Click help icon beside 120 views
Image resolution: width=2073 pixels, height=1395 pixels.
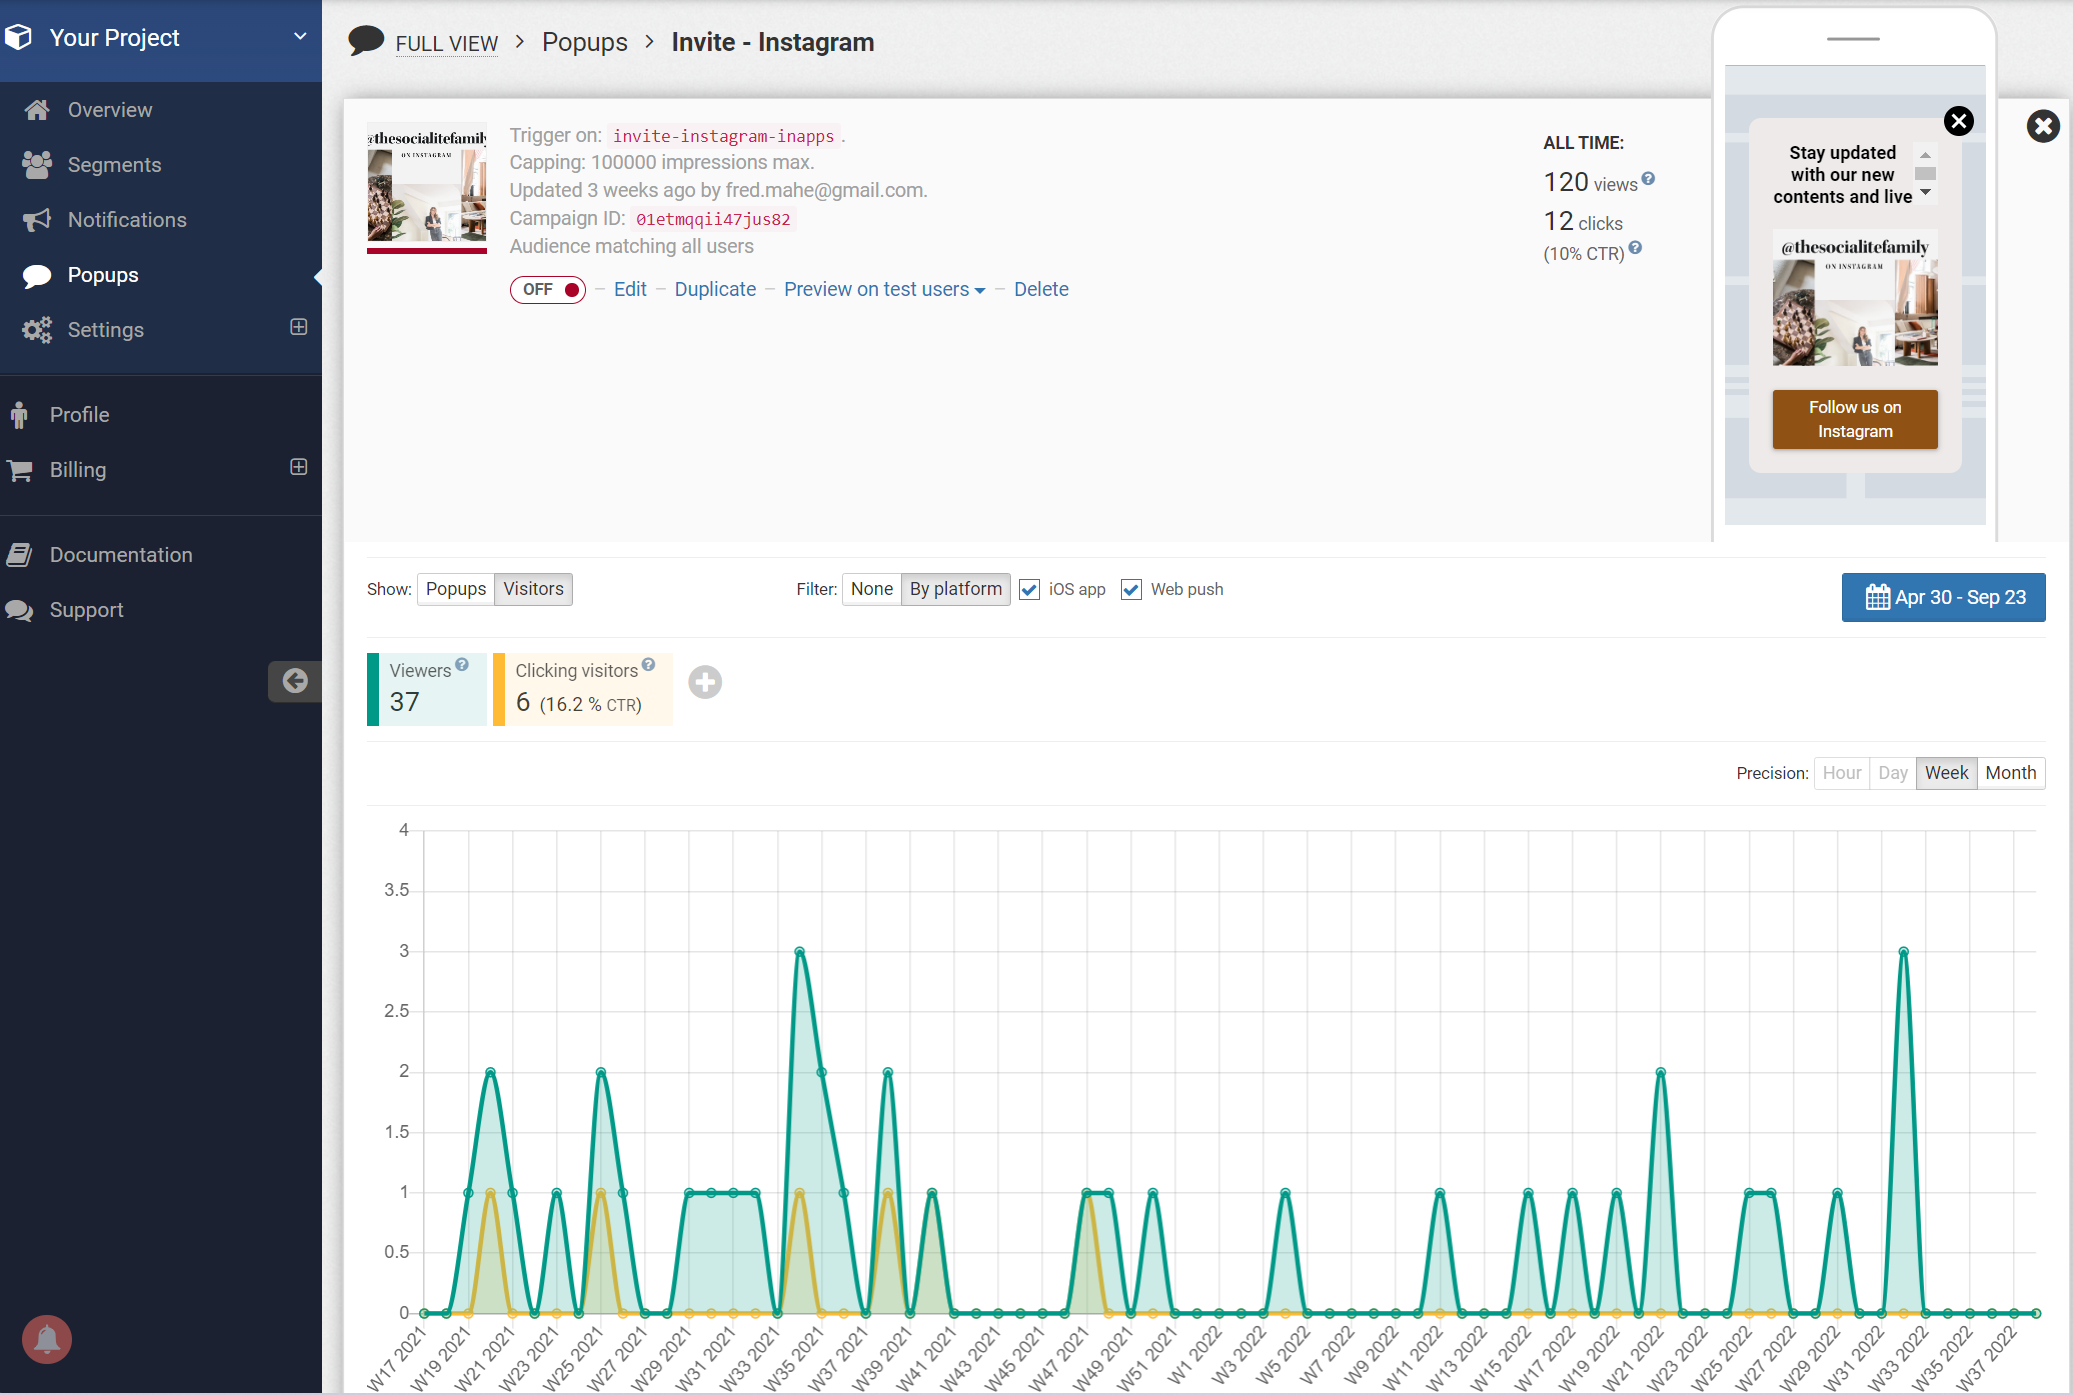pos(1649,179)
